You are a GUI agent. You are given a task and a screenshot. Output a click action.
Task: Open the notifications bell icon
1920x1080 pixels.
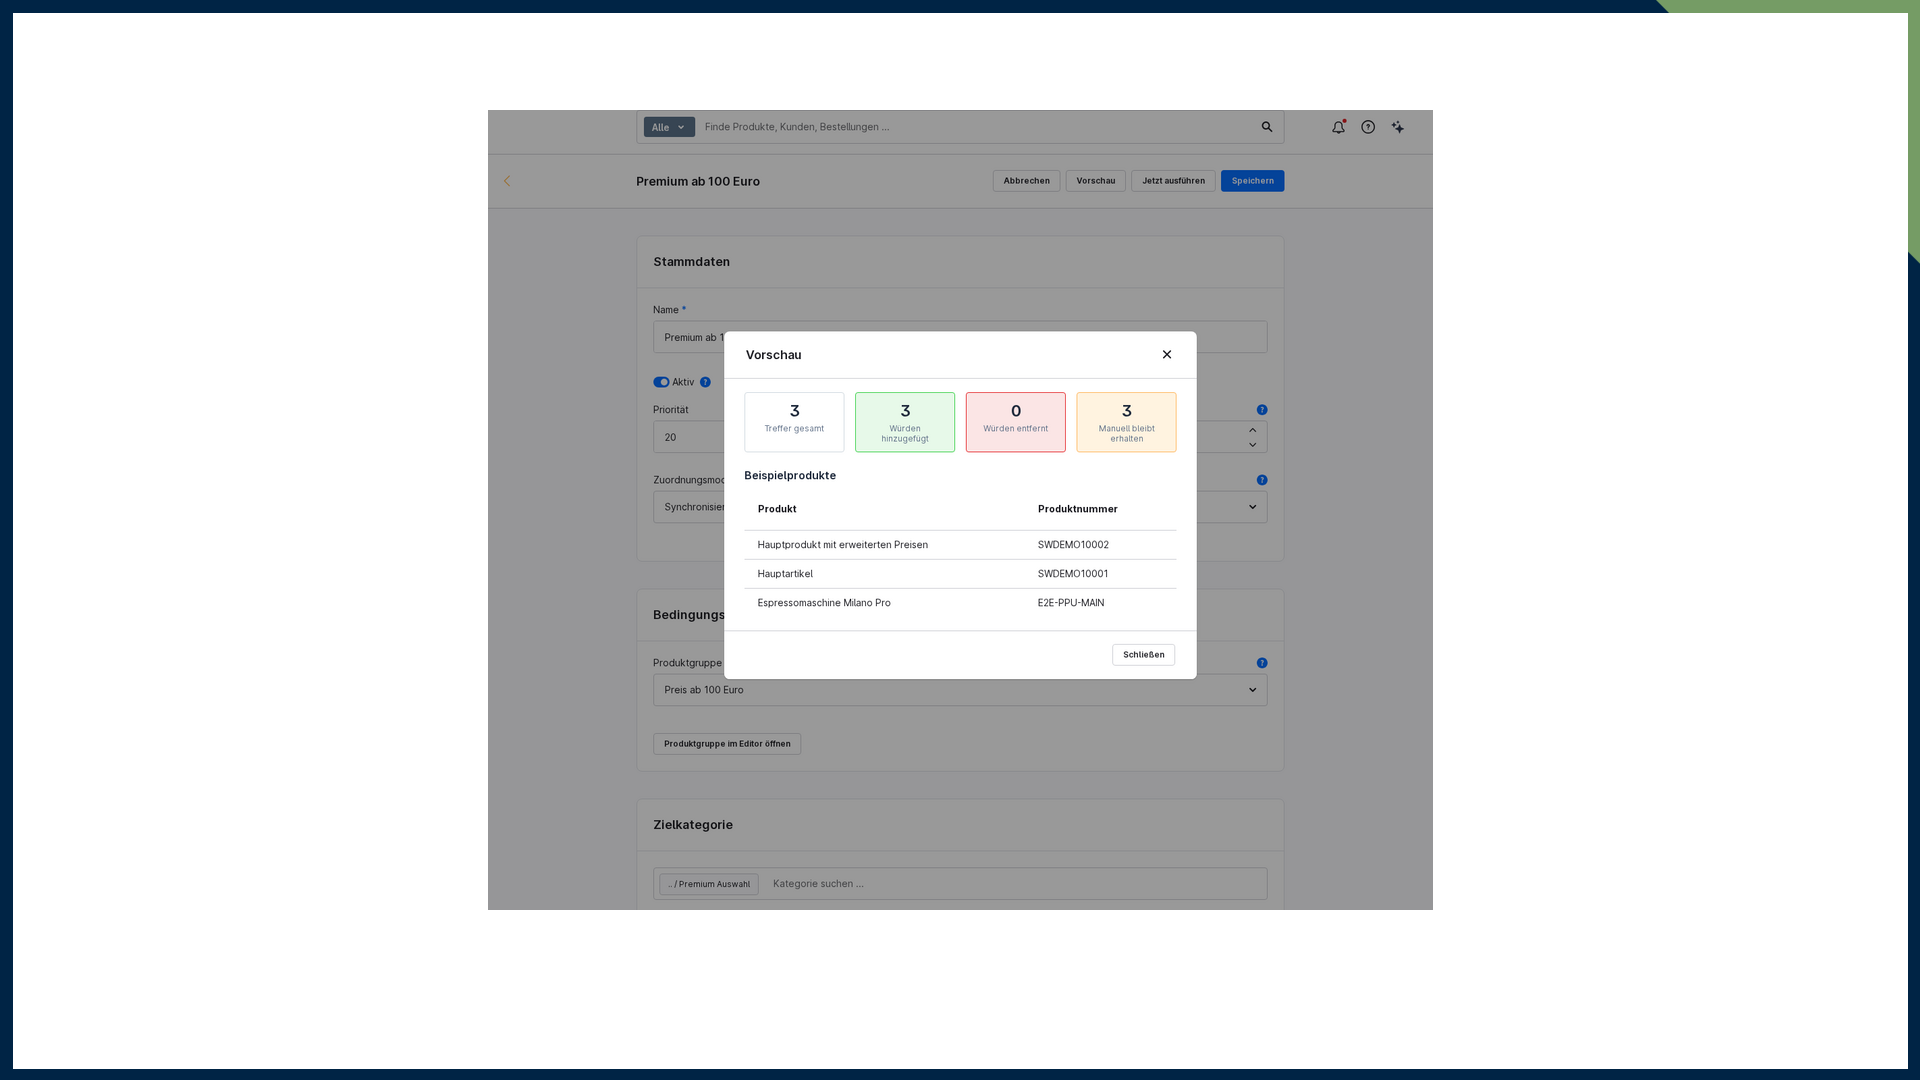(1338, 127)
